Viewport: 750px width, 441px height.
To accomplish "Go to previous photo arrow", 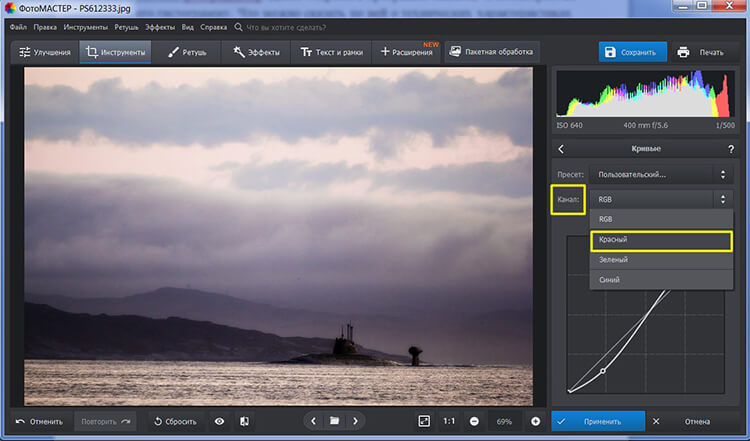I will [x=314, y=421].
